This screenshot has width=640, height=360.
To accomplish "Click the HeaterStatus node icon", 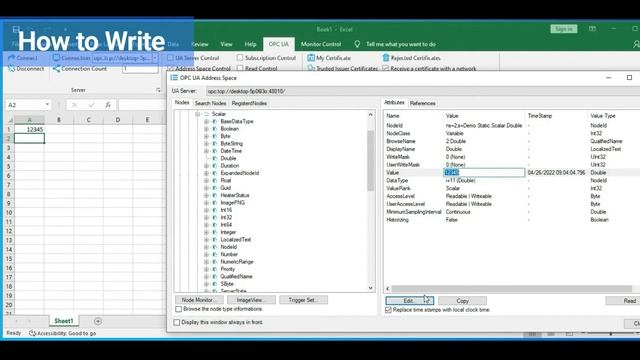I will coord(215,196).
